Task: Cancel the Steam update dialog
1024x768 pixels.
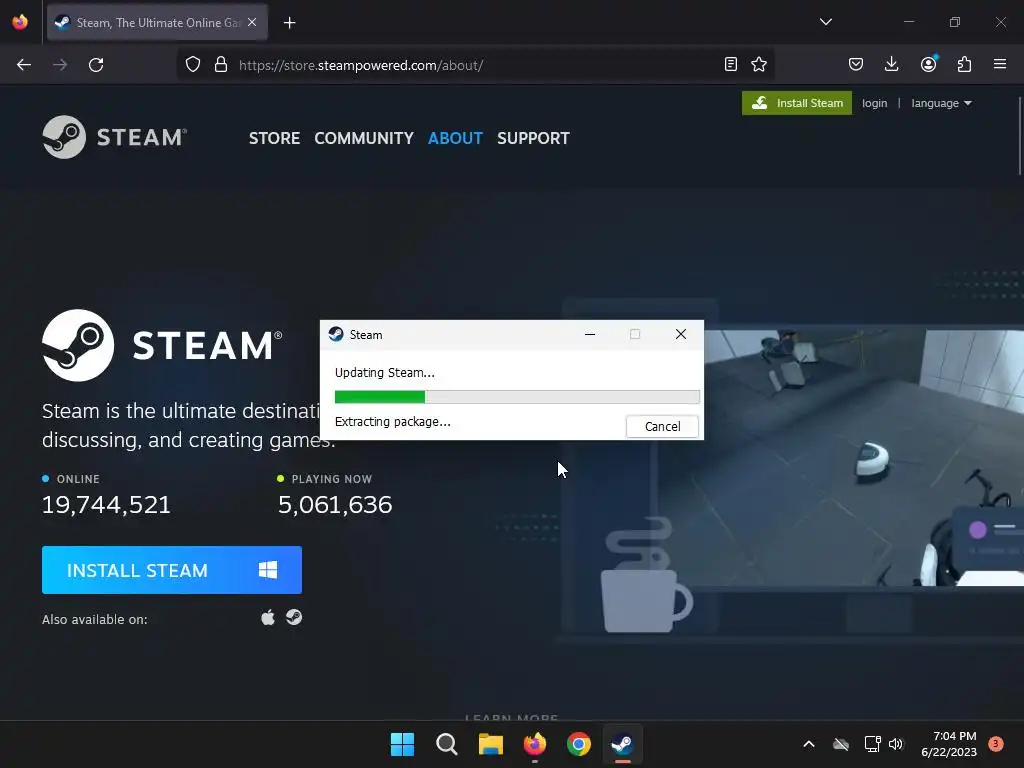Action: click(x=662, y=426)
